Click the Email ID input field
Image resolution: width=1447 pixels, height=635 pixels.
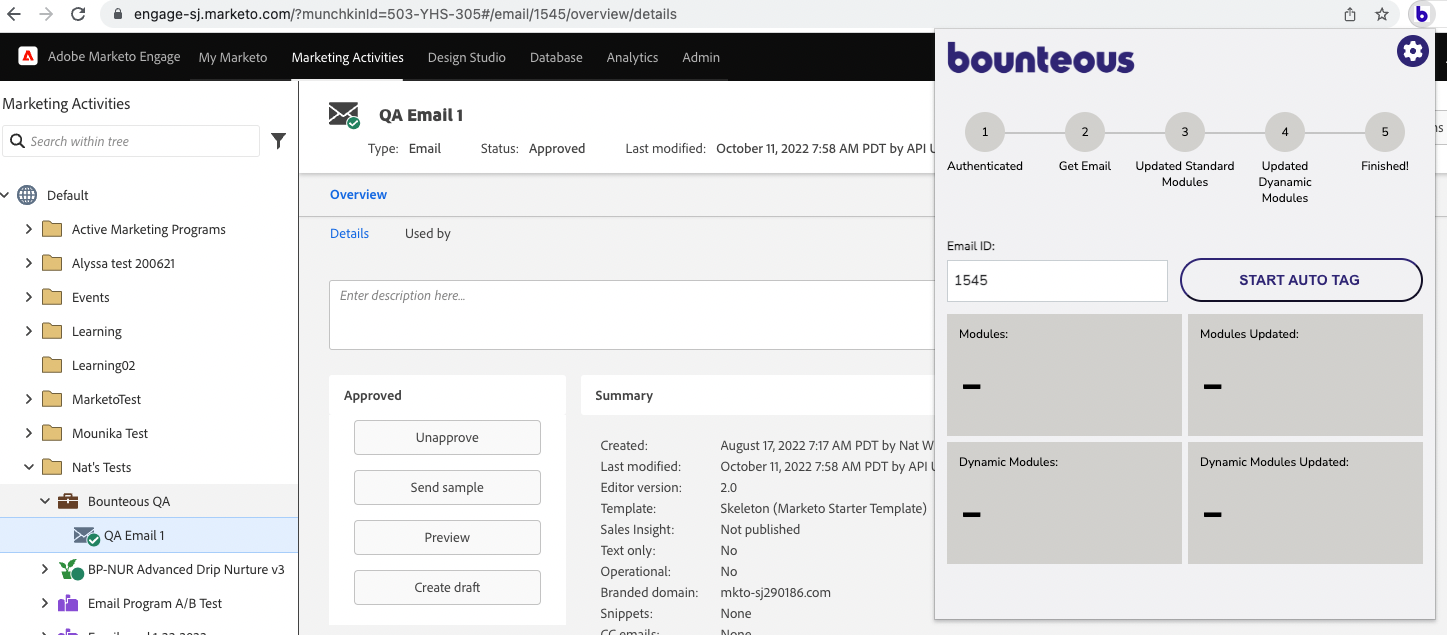(x=1057, y=281)
